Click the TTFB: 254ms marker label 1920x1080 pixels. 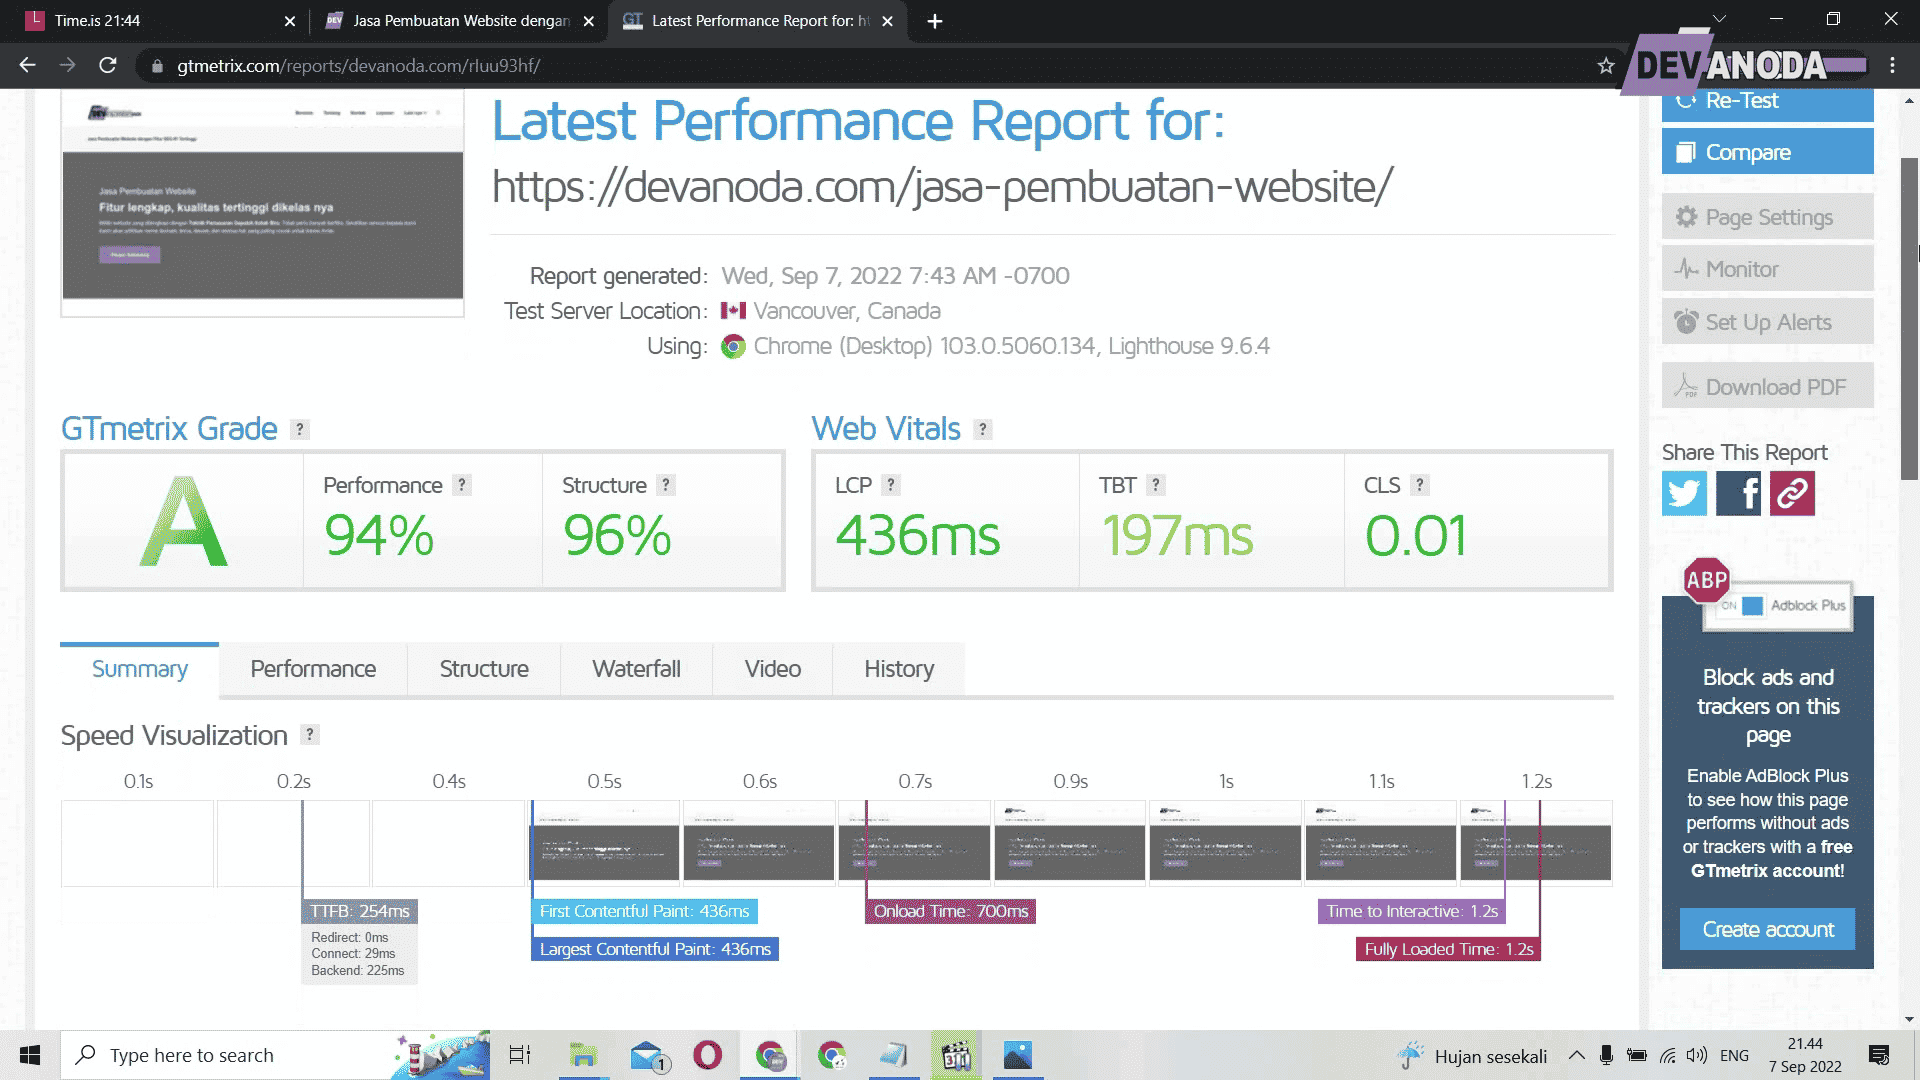pos(359,911)
